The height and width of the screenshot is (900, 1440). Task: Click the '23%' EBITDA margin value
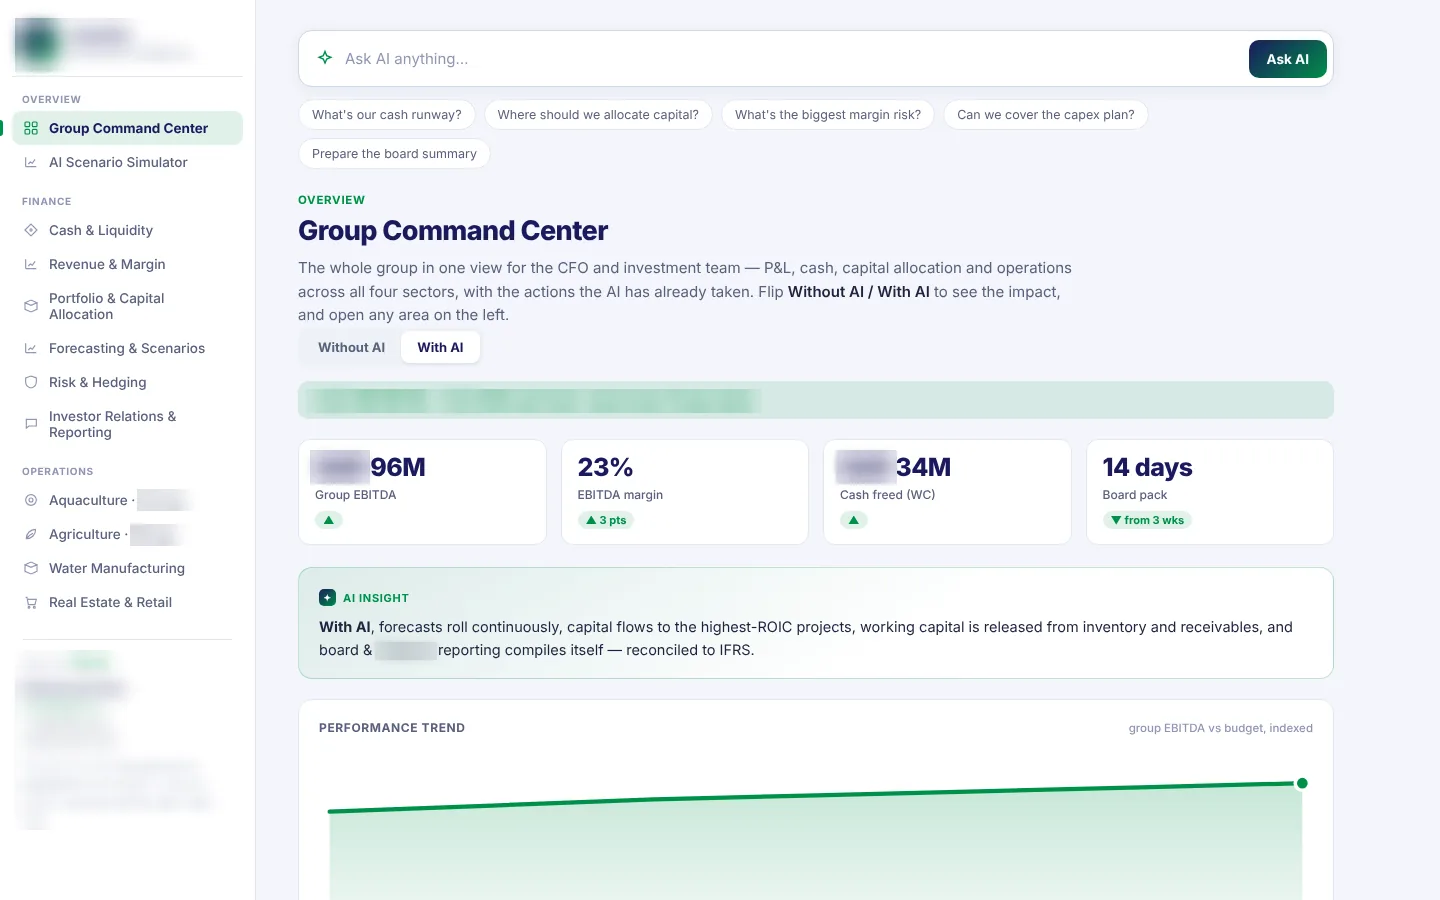(605, 467)
